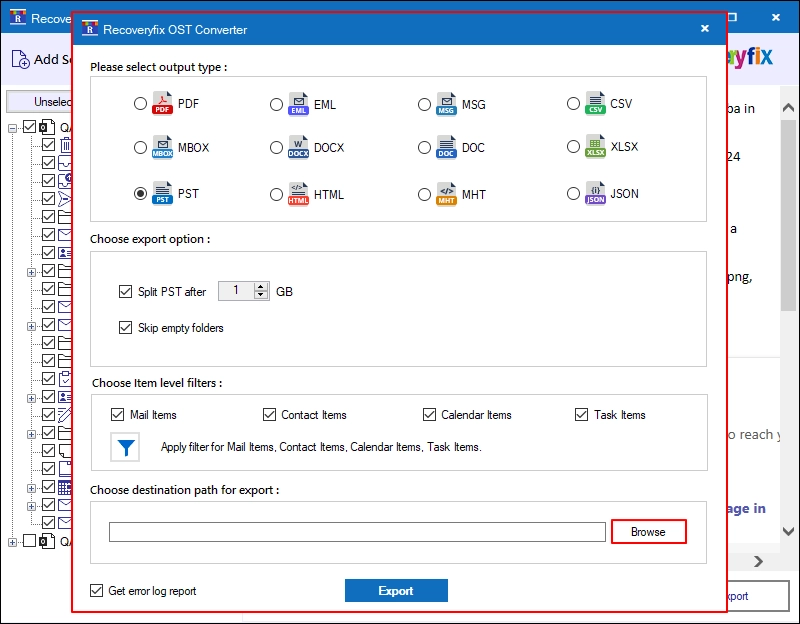Click the JSON file format icon
This screenshot has width=800, height=624.
595,193
